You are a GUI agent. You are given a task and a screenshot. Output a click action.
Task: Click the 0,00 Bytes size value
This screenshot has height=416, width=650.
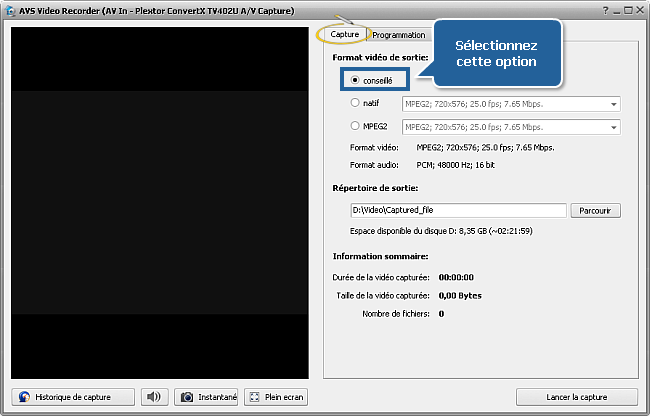[460, 295]
